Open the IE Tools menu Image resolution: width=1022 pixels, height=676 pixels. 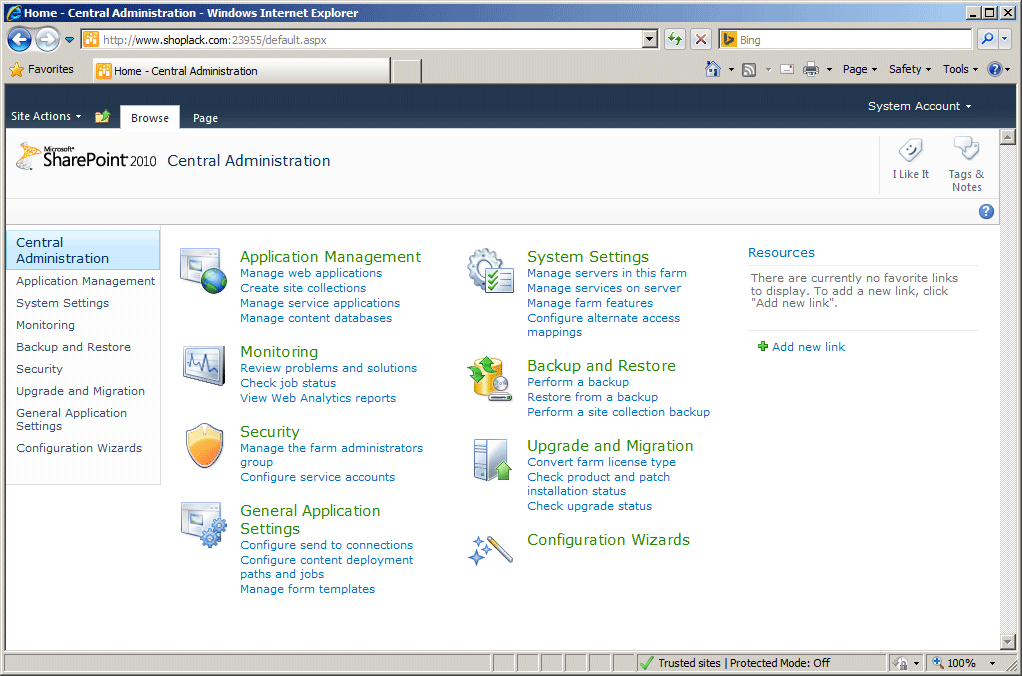pos(960,69)
